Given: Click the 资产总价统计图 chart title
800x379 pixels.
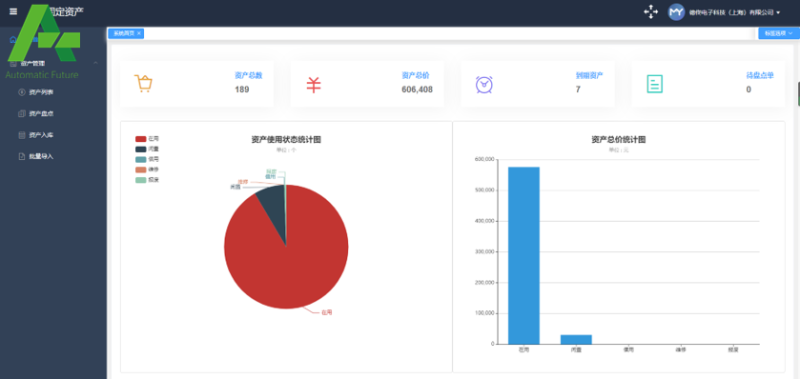Looking at the screenshot, I should (x=618, y=139).
